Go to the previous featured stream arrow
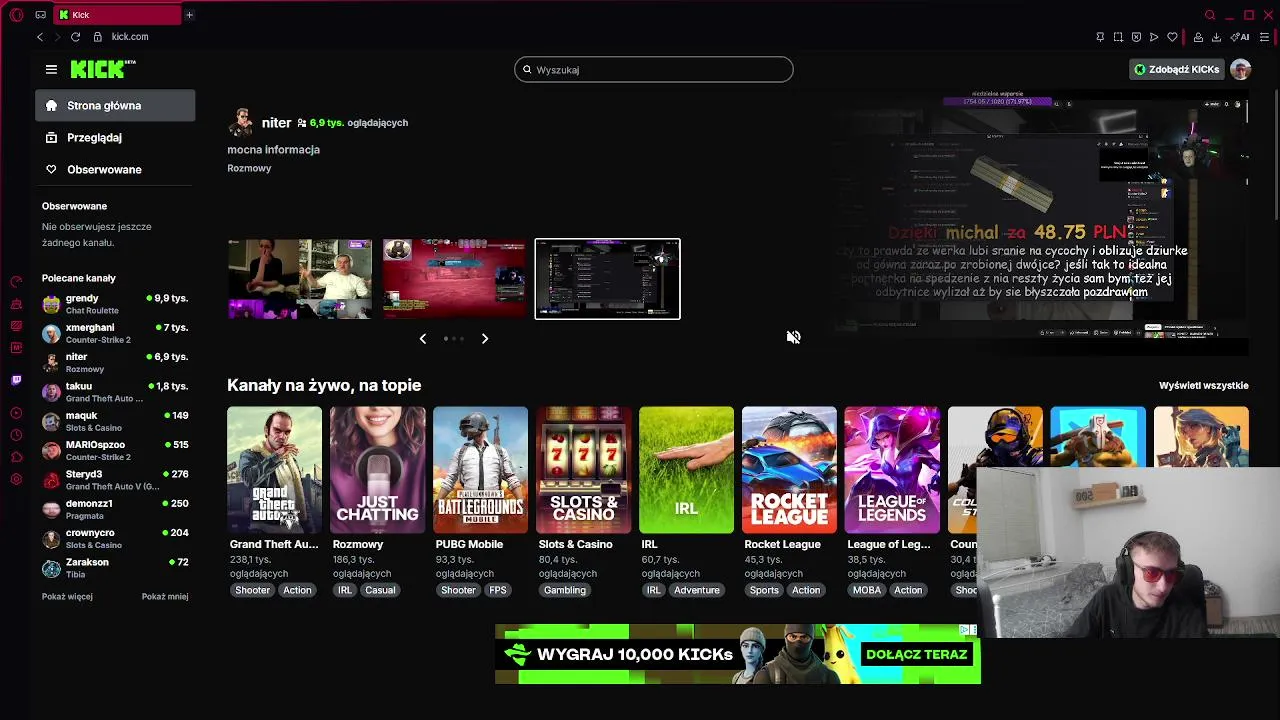This screenshot has height=720, width=1280. coord(422,339)
